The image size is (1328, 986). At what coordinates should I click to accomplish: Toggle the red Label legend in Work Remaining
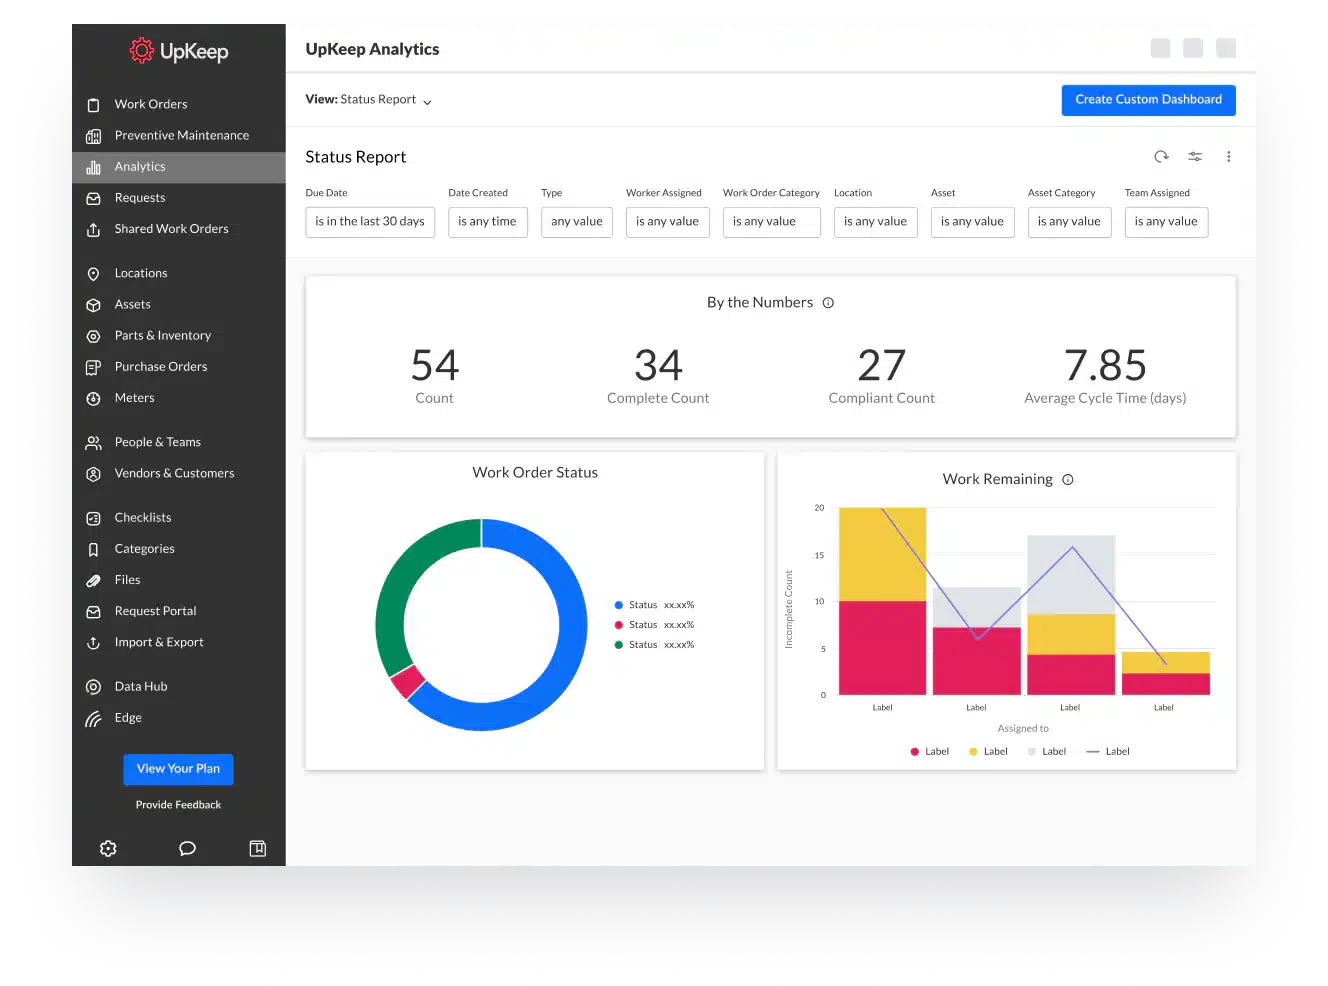(929, 752)
